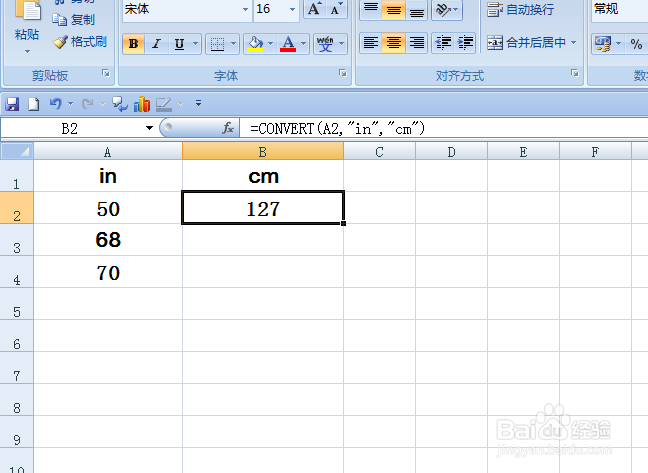Apply yellow fill color bucket

(255, 44)
